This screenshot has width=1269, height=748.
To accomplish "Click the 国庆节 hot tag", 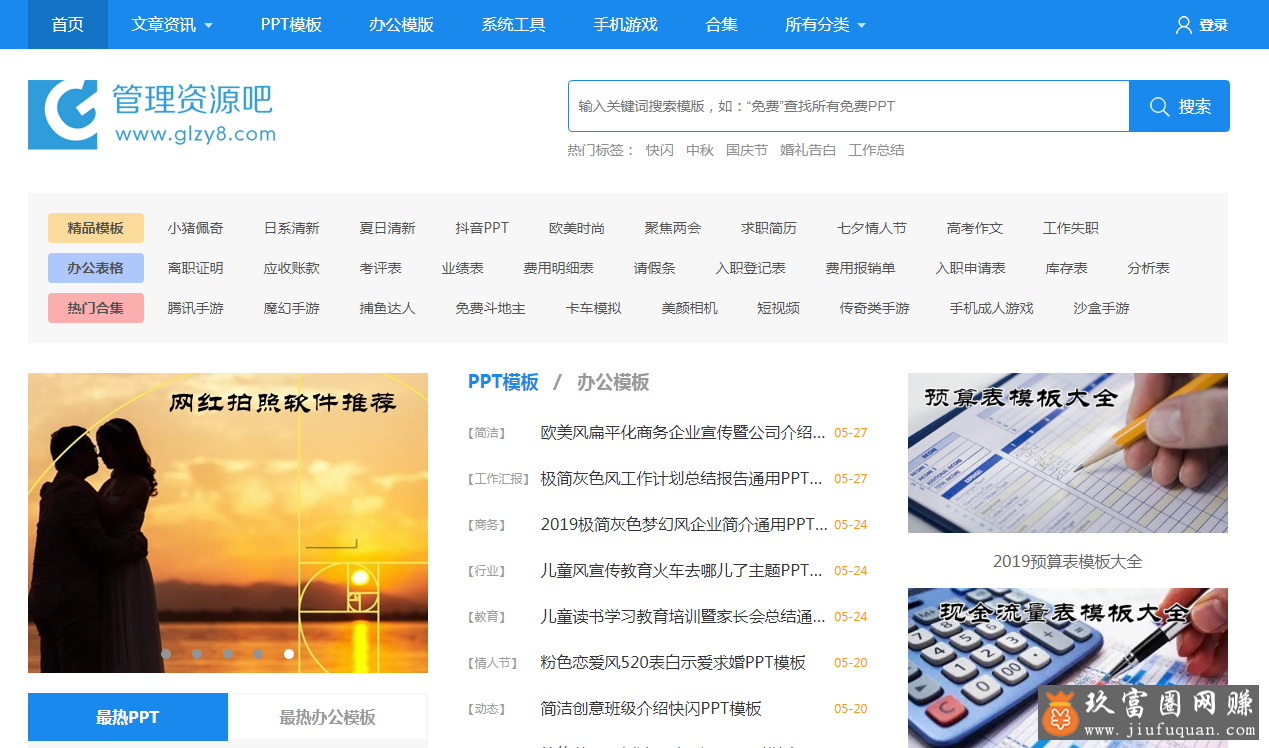I will click(746, 150).
